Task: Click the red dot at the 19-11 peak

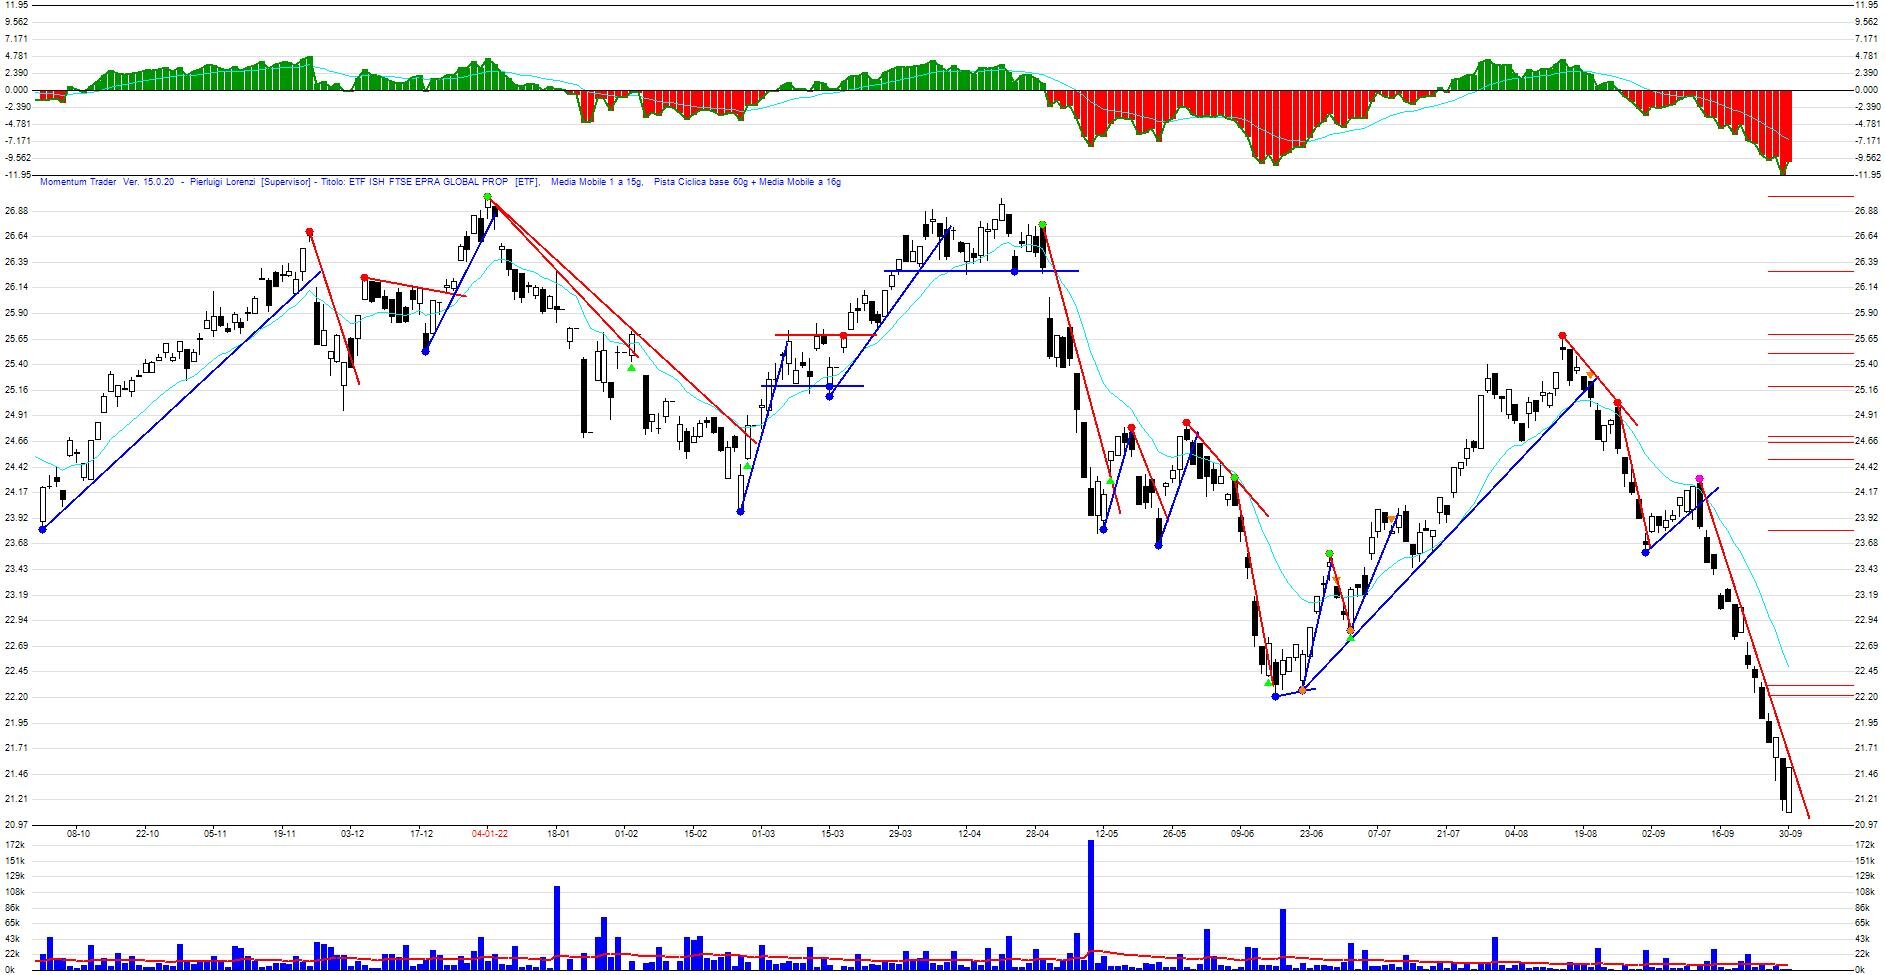Action: coord(309,232)
